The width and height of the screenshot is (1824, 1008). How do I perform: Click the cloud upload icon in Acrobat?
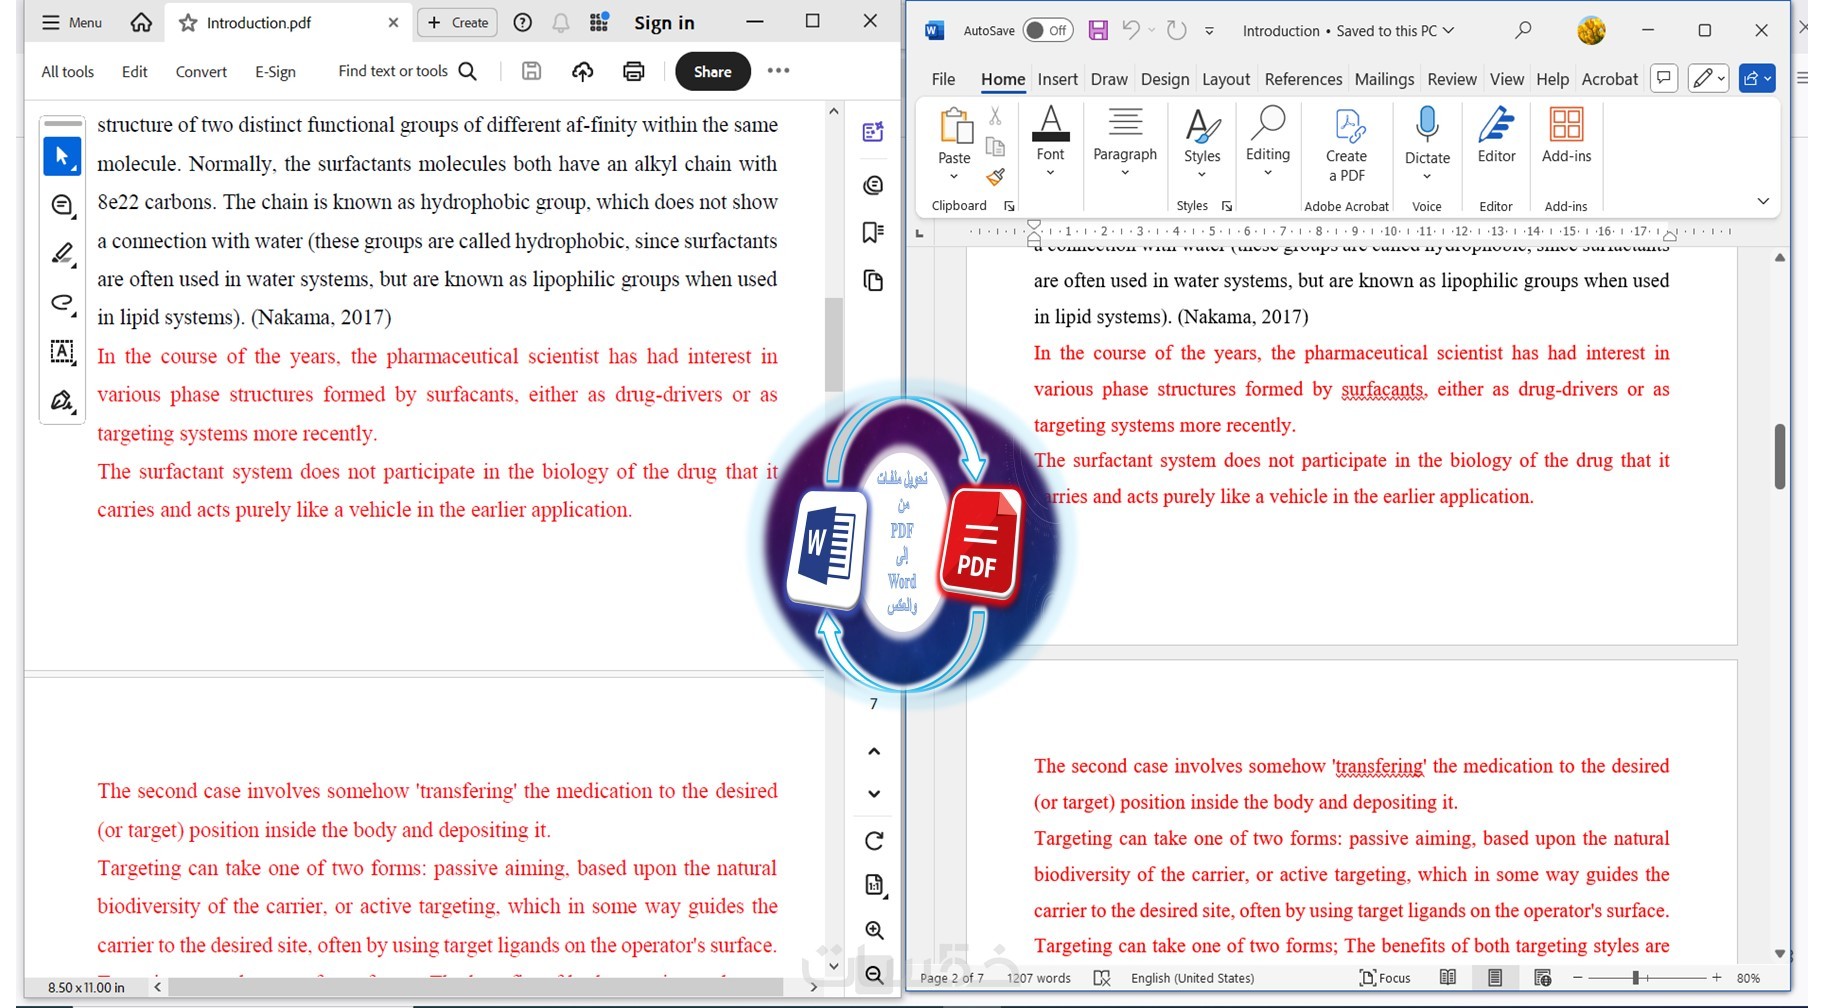[583, 71]
